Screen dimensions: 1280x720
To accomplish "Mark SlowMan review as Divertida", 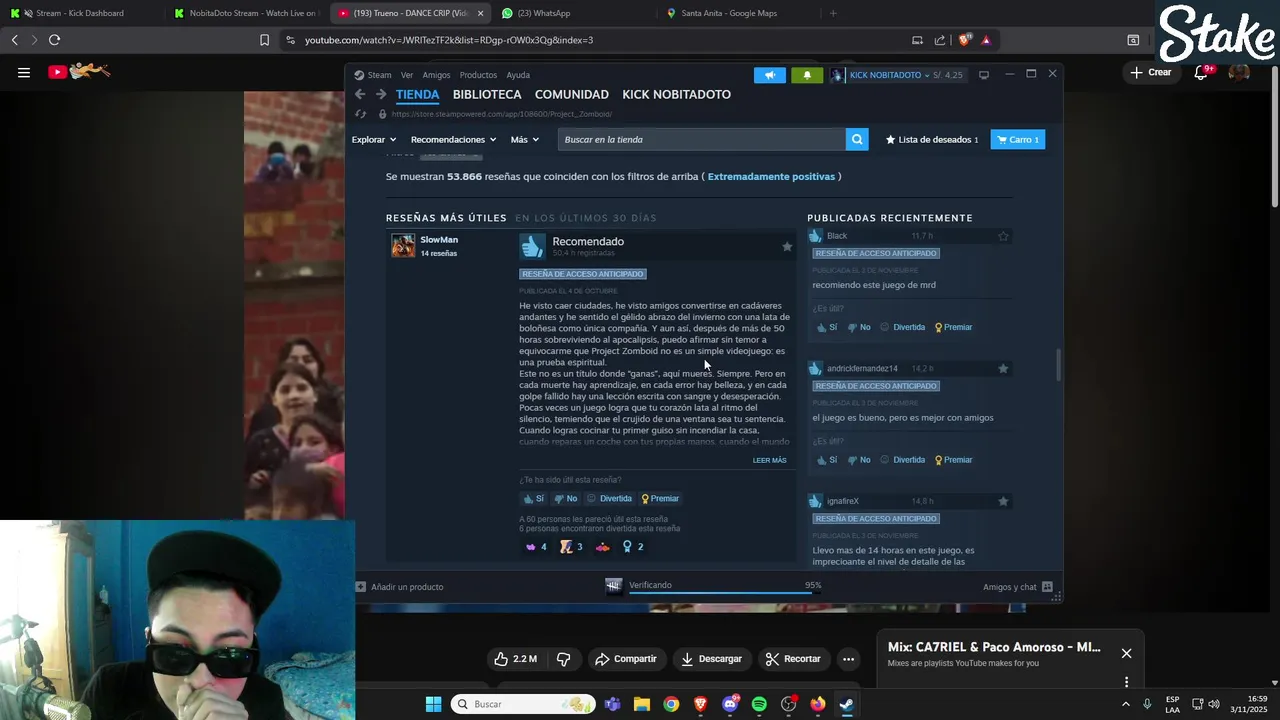I will 609,498.
